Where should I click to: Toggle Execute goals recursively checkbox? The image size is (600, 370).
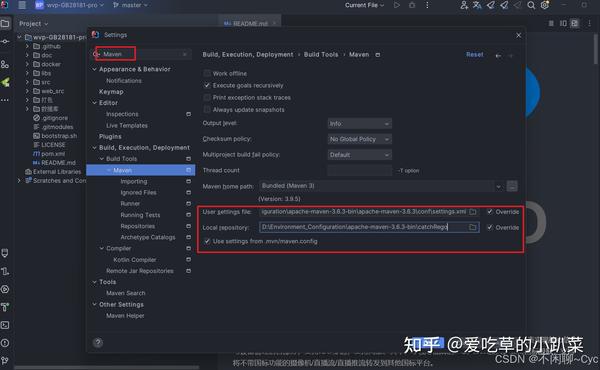pos(207,85)
